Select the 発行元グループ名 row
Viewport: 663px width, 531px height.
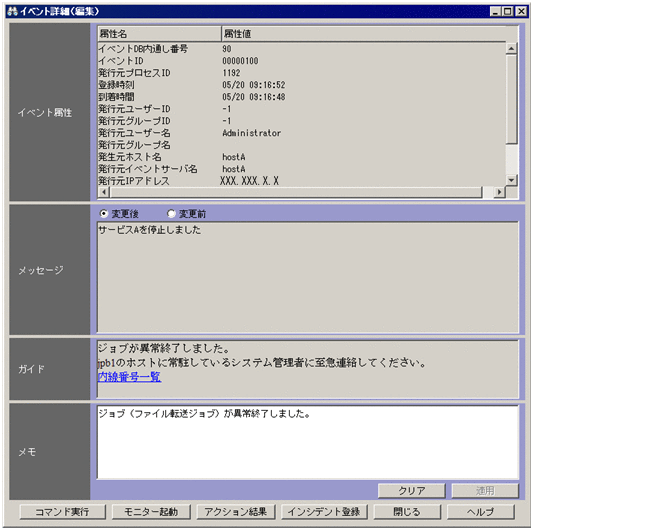(301, 145)
